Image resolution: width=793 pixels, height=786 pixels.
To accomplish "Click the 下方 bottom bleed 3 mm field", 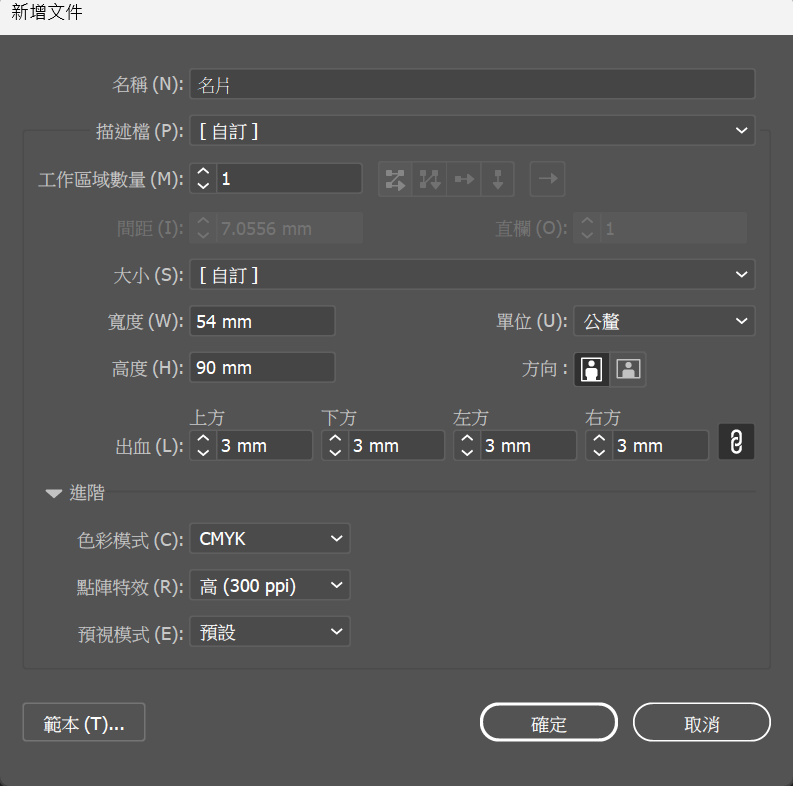I will 396,446.
